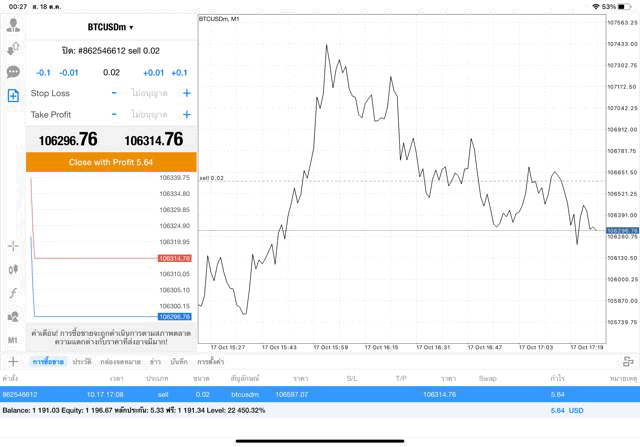This screenshot has height=447, width=640.
Task: Switch to the ข่าว (News) tab
Action: coord(155,361)
